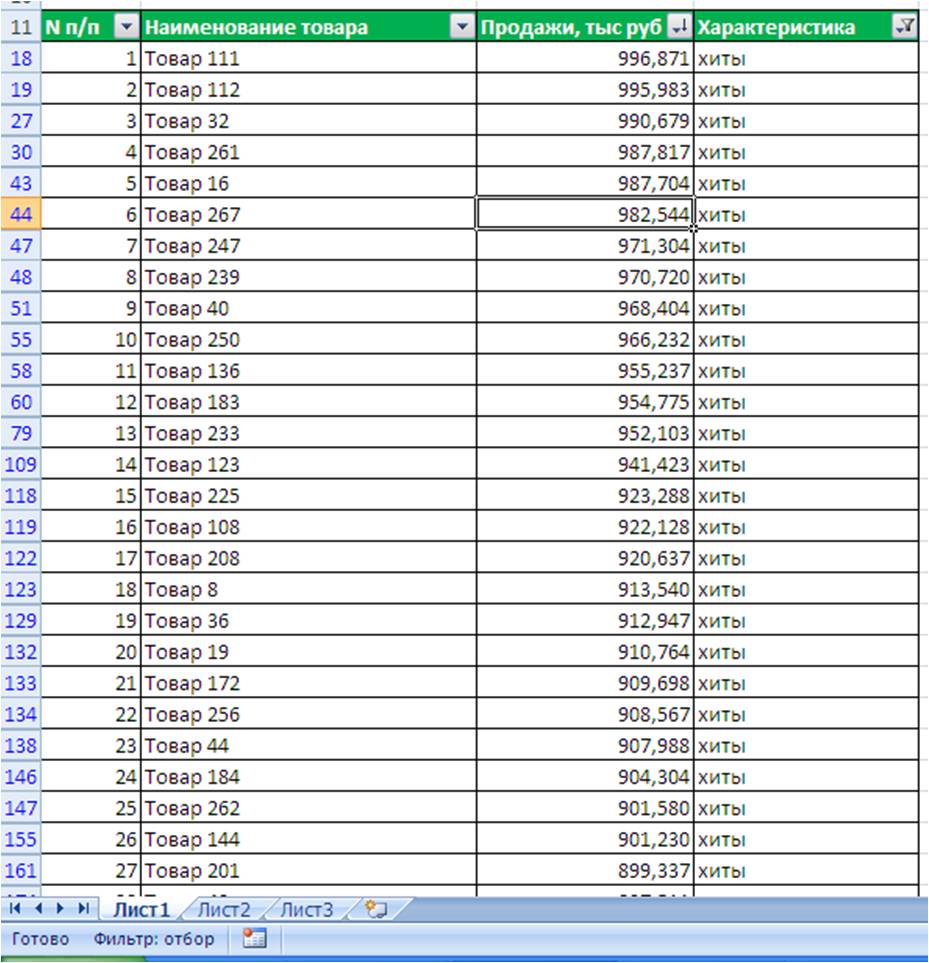Select the cell with Товар 172

(309, 683)
